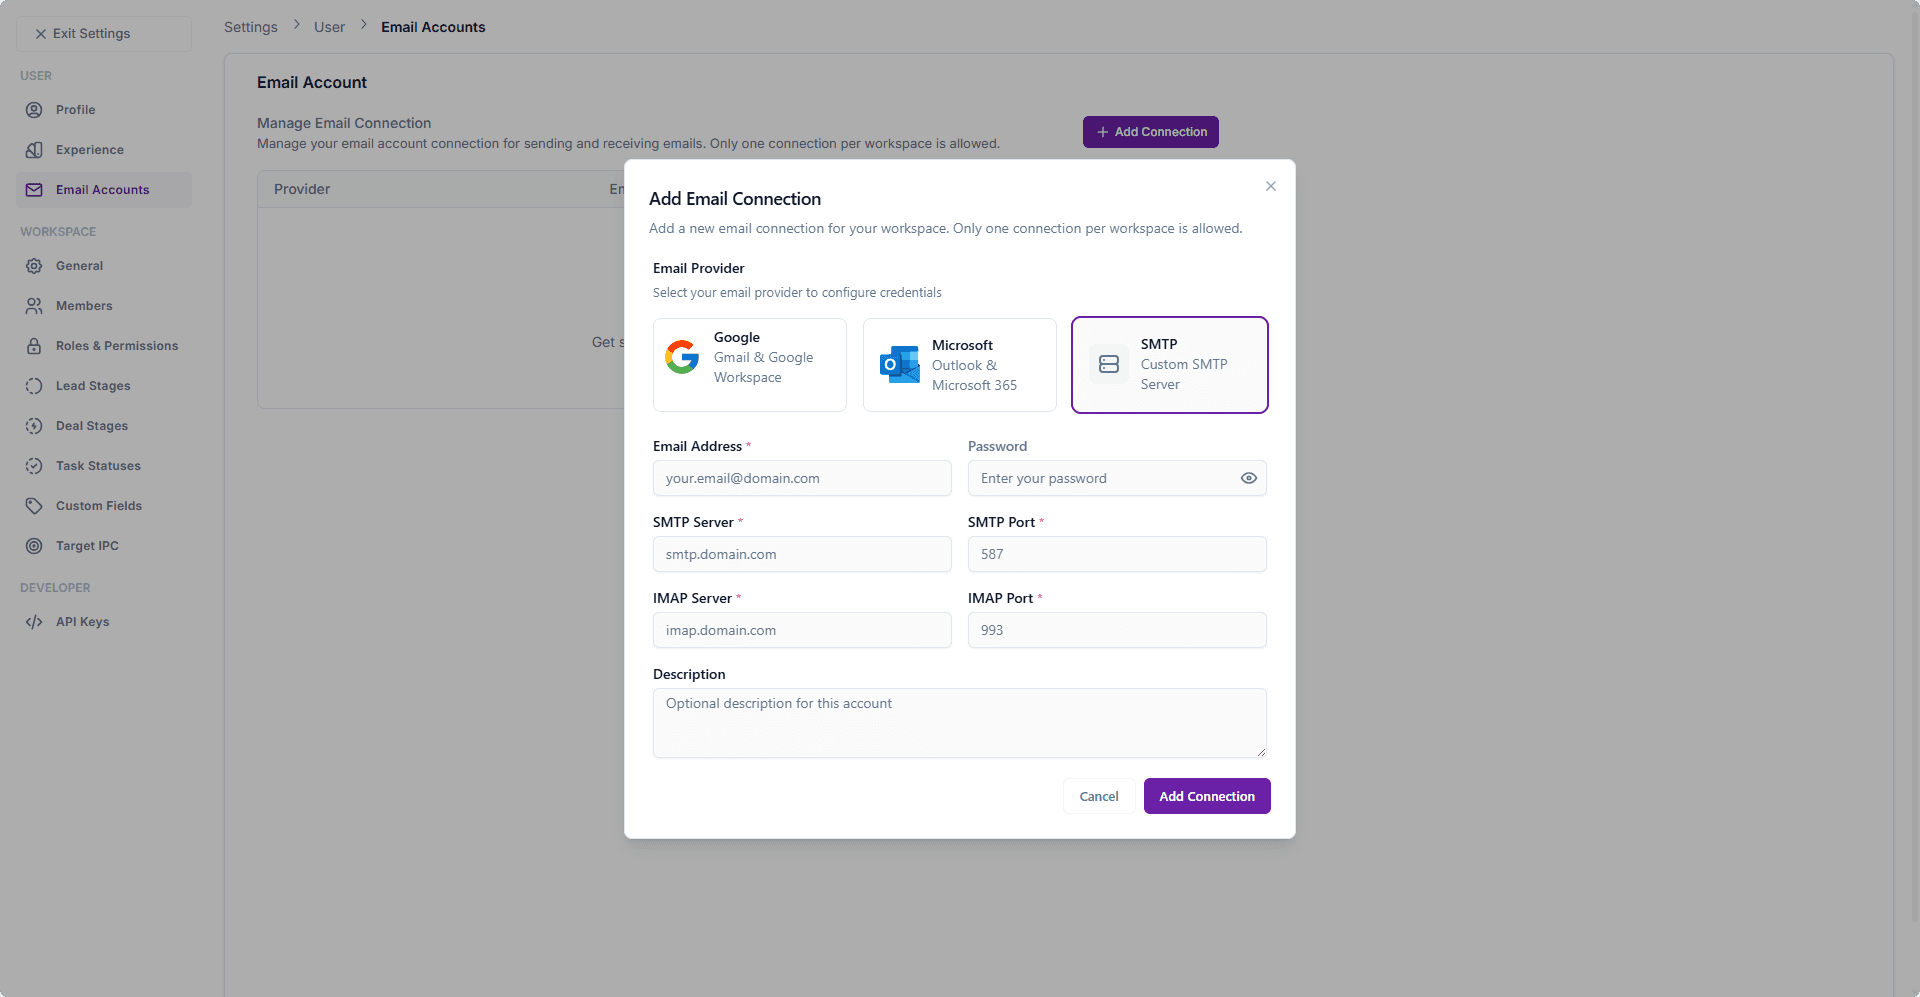This screenshot has width=1920, height=997.
Task: Open Roles & Permissions via lock icon
Action: pyautogui.click(x=33, y=346)
